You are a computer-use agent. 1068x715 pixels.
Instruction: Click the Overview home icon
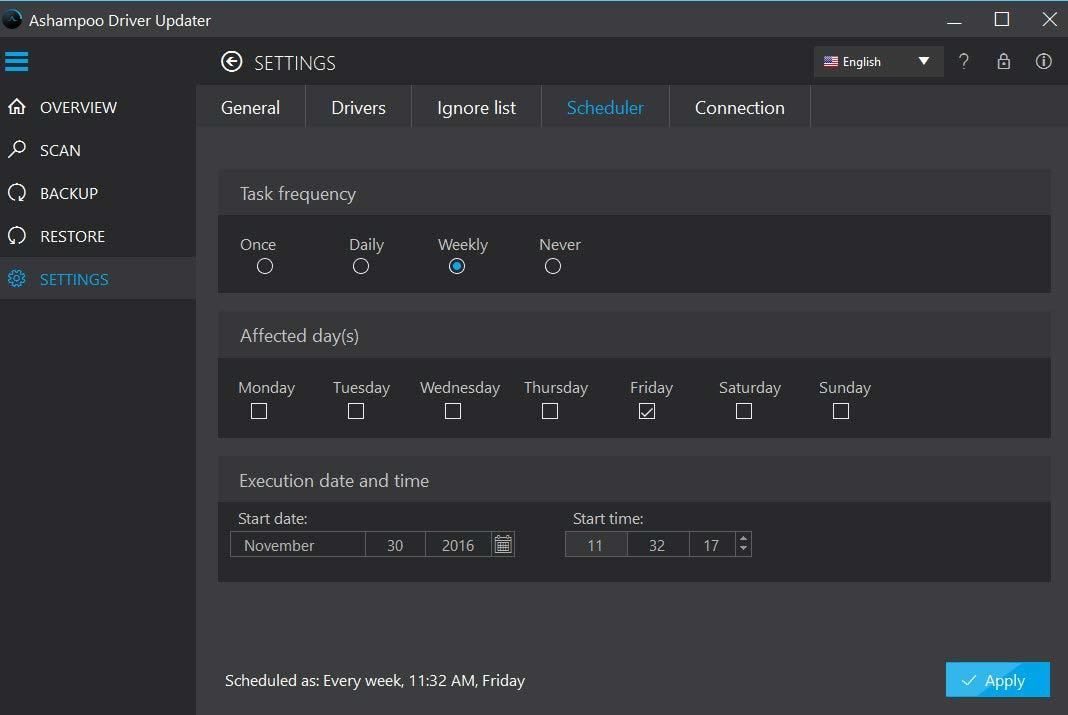click(17, 107)
